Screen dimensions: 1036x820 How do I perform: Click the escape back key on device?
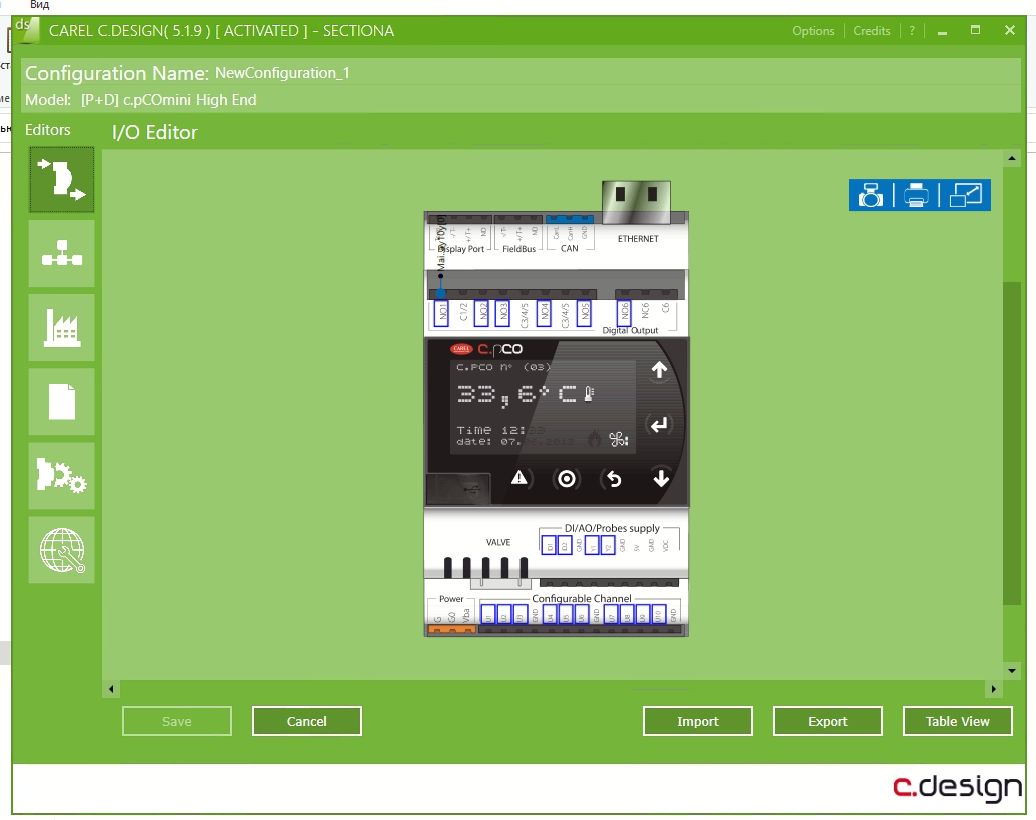click(614, 478)
